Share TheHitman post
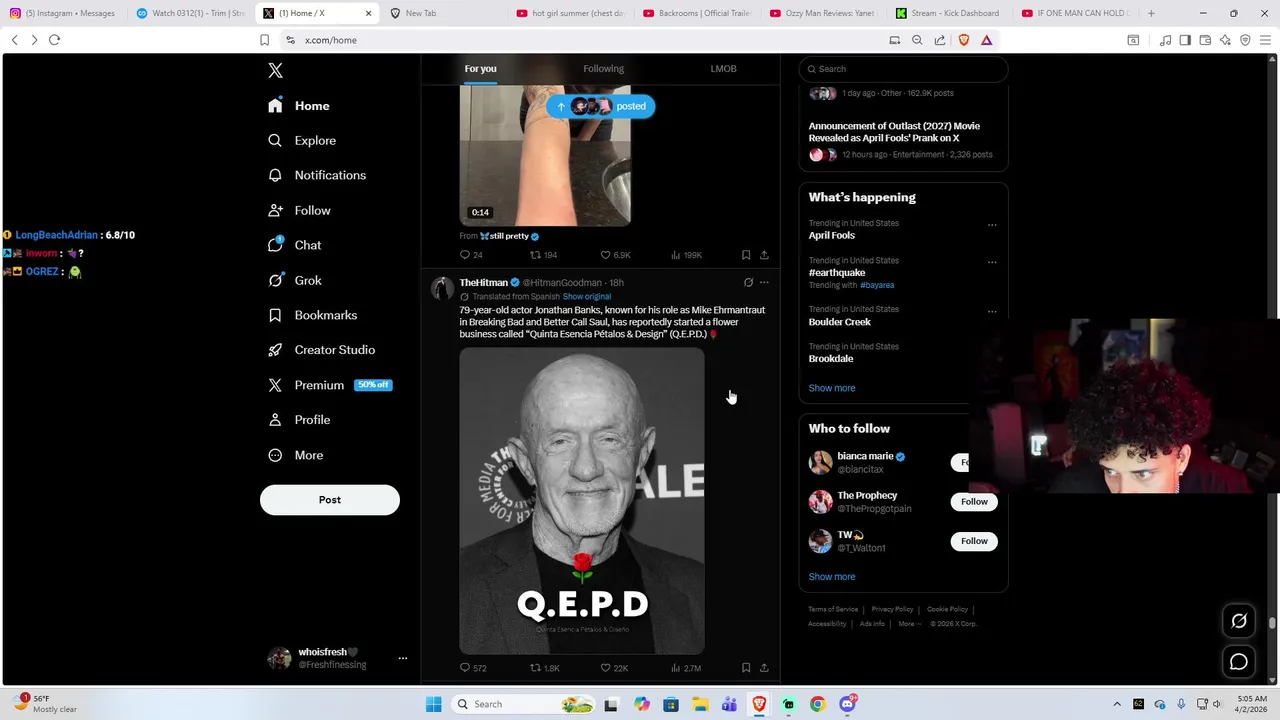This screenshot has width=1280, height=720. pyautogui.click(x=764, y=668)
